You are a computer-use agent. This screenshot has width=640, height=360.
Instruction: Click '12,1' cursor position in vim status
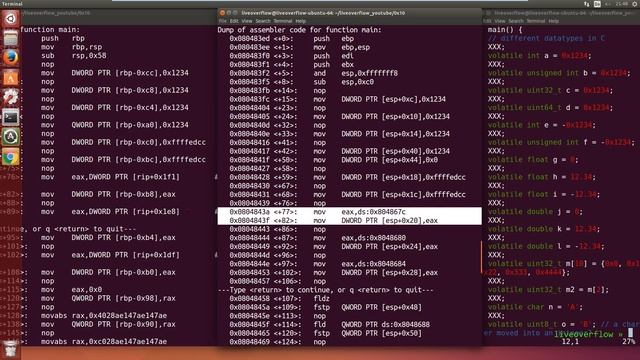point(570,342)
